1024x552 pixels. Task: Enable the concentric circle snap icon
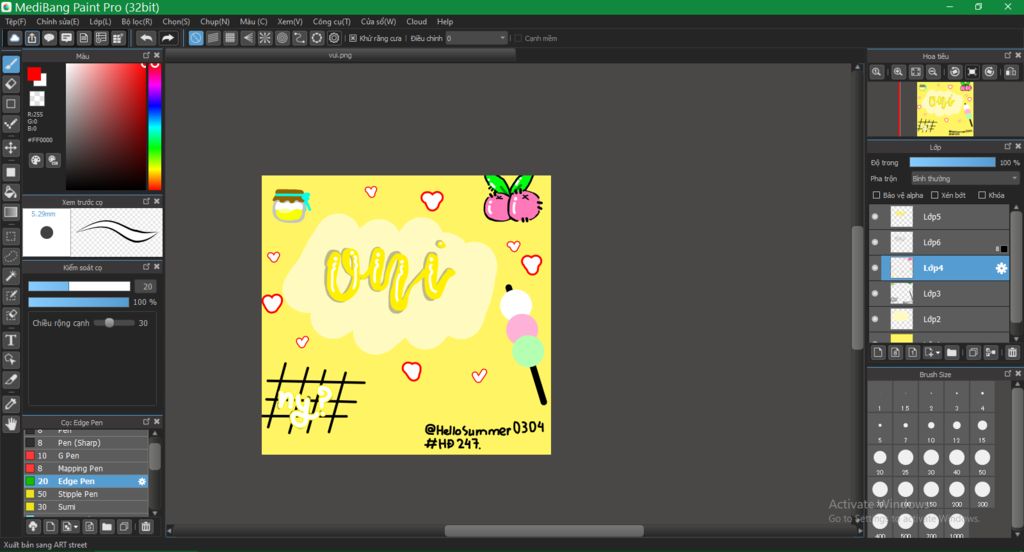click(282, 38)
